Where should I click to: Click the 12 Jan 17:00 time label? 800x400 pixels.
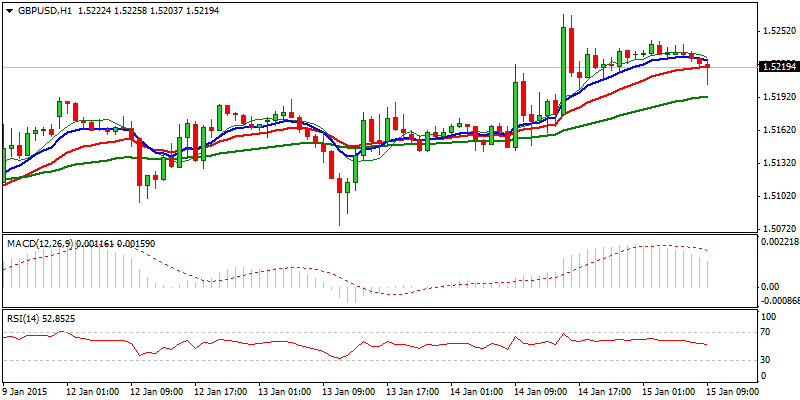pos(221,392)
